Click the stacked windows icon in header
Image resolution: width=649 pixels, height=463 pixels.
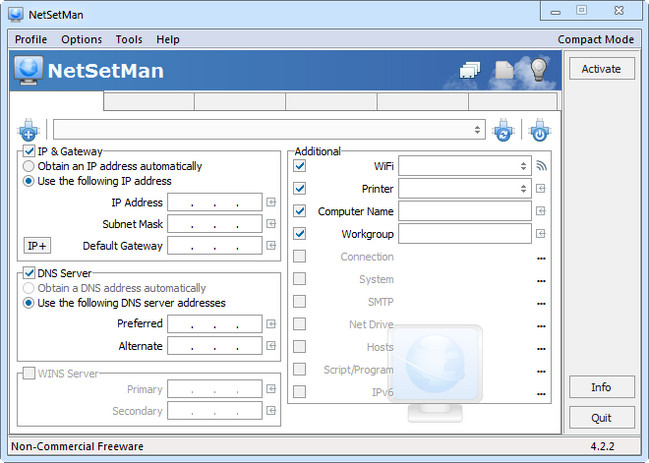470,70
